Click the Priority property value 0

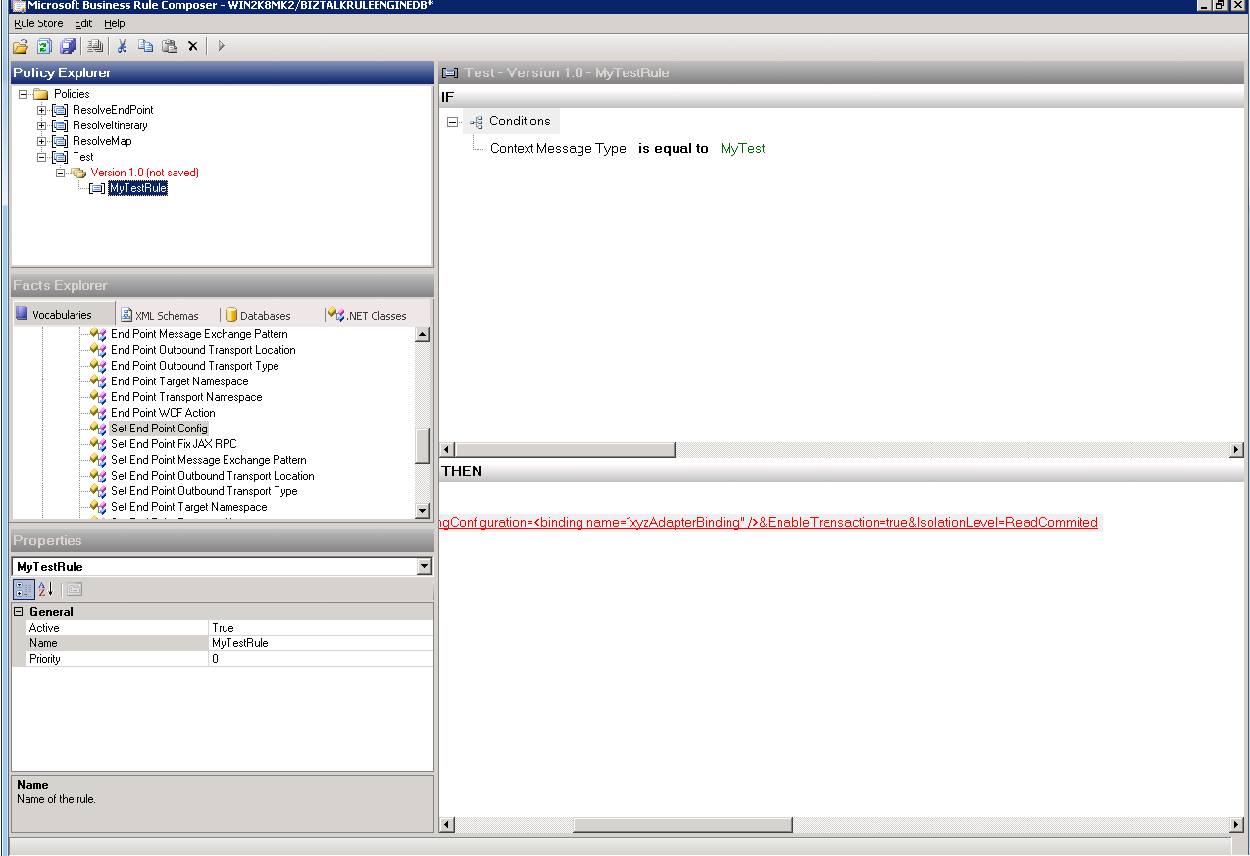pos(321,659)
